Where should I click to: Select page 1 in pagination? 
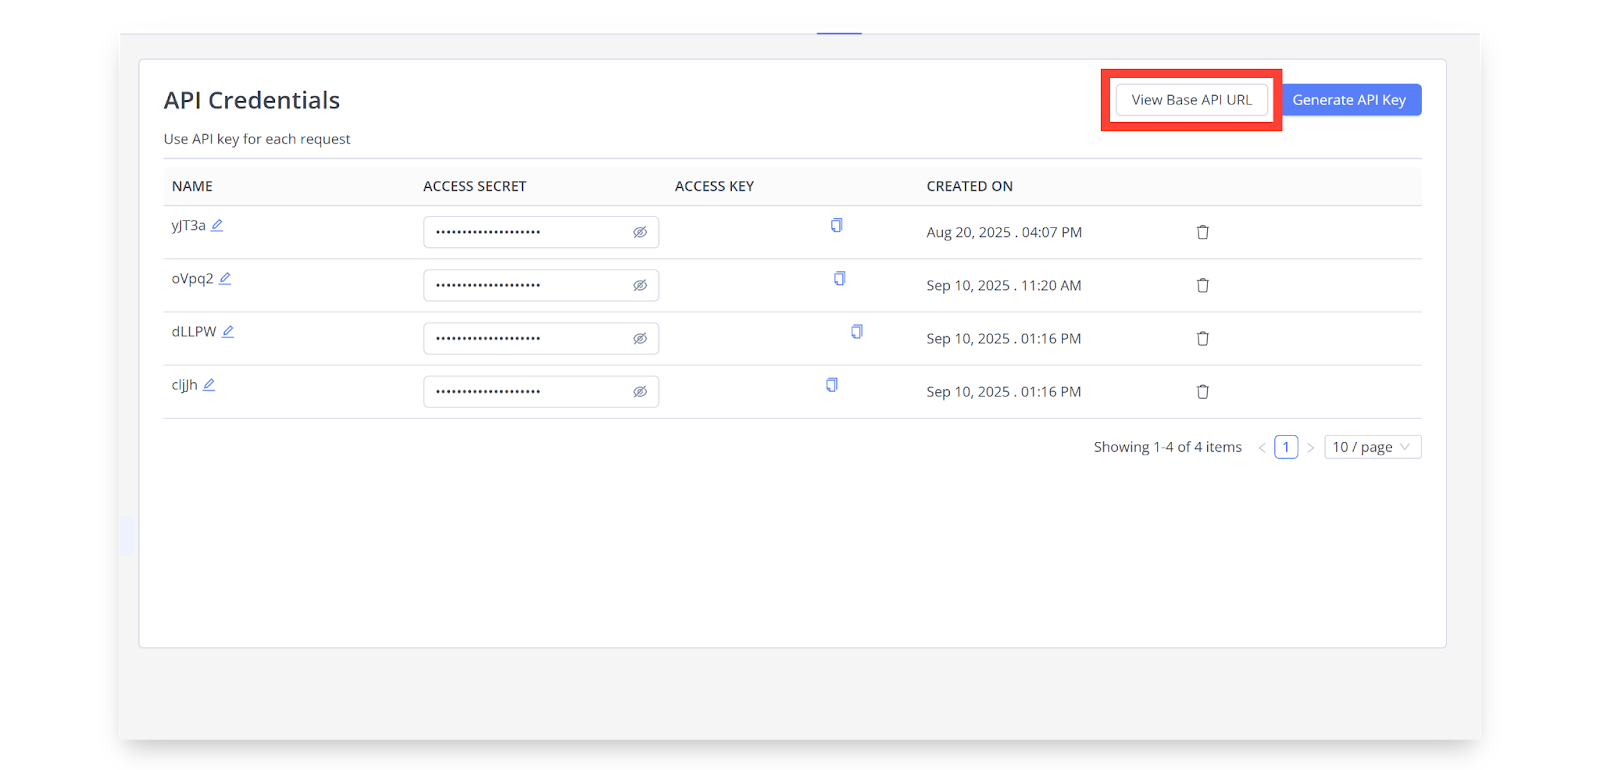[x=1286, y=447]
